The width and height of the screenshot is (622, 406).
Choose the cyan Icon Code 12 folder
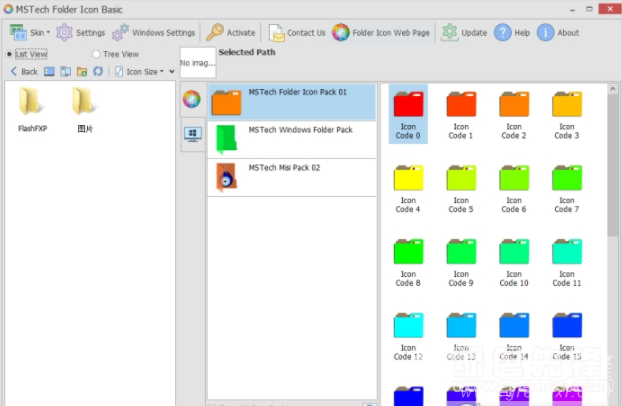(408, 337)
